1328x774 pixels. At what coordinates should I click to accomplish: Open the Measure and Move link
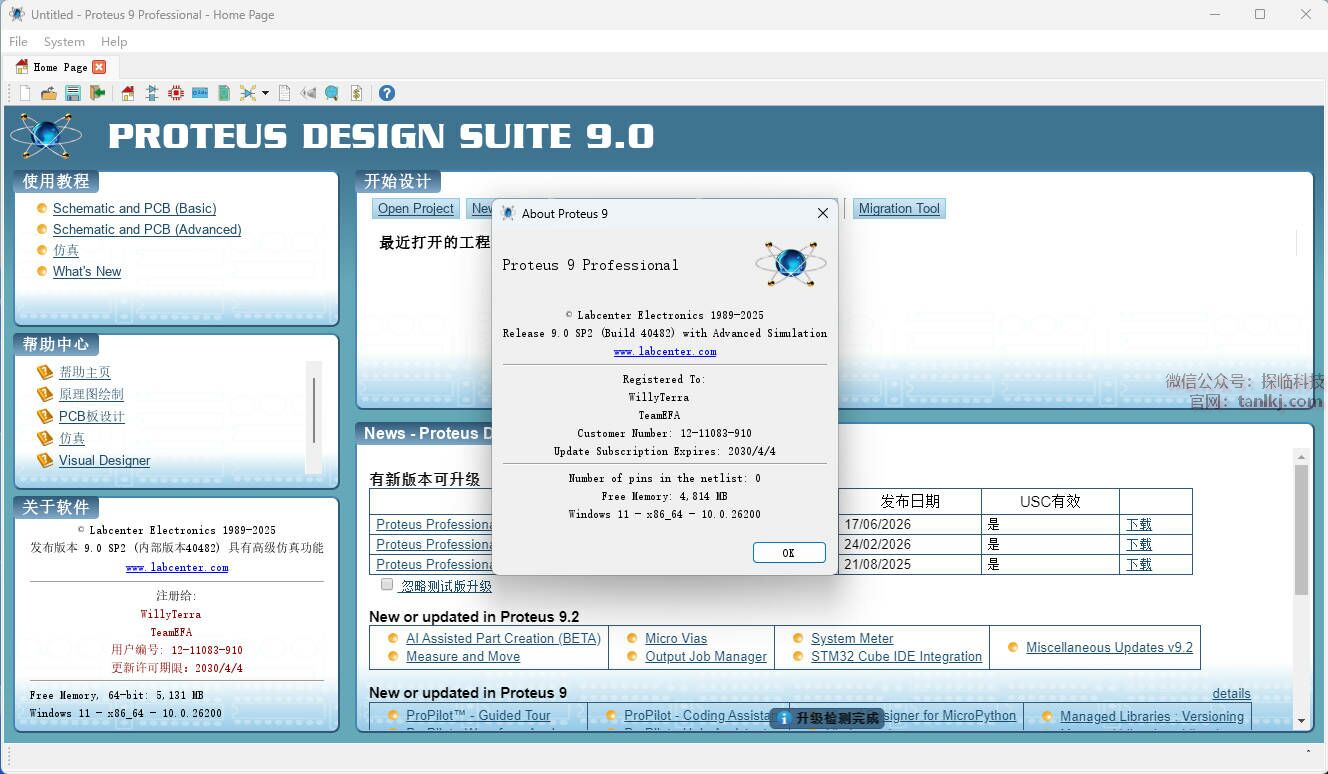[x=463, y=656]
